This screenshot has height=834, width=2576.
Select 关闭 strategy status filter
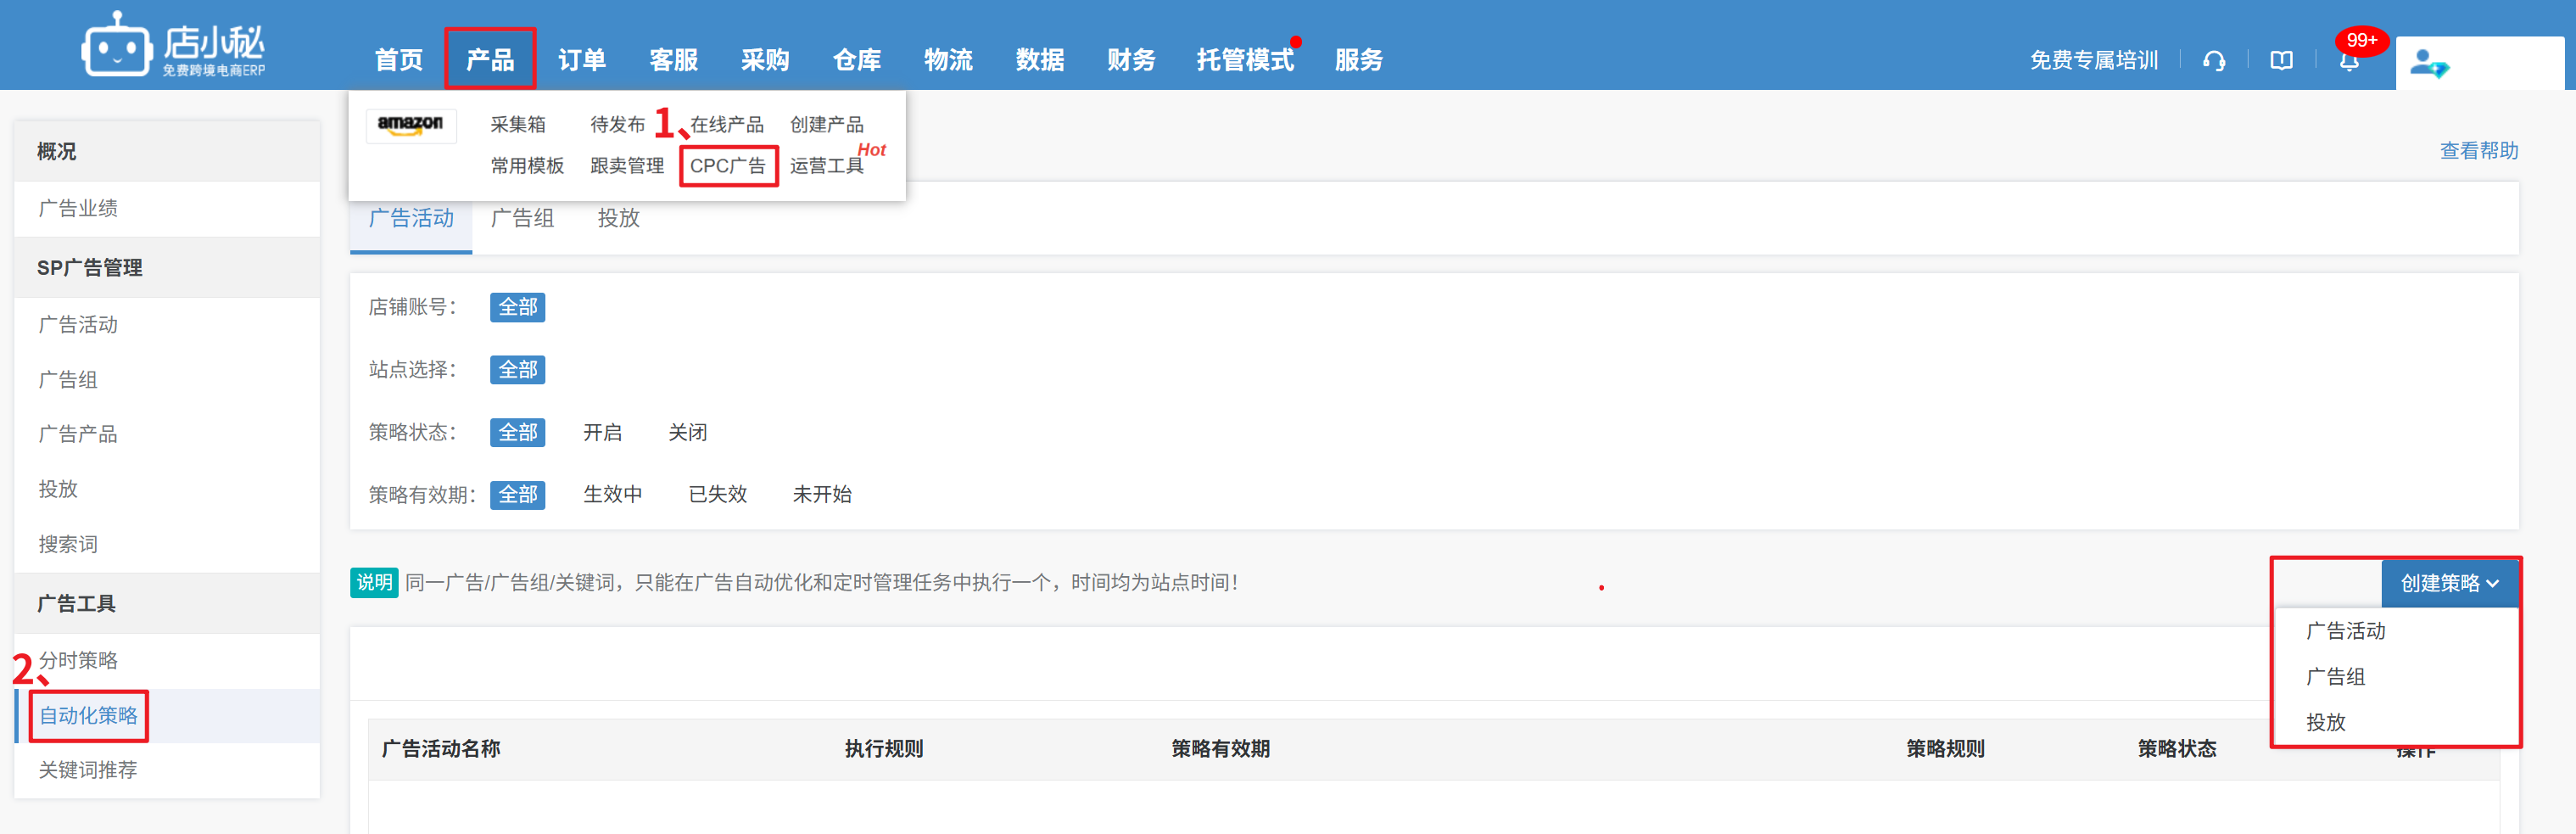point(687,432)
